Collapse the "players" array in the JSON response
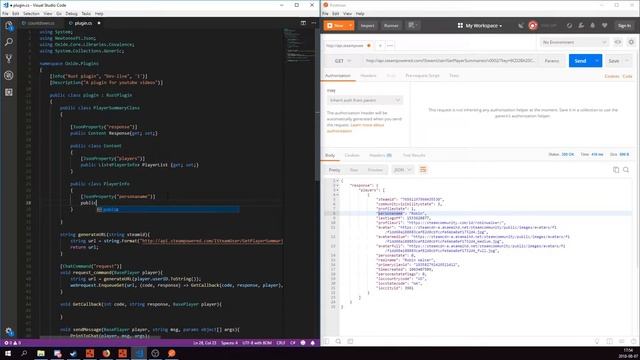The height and width of the screenshot is (360, 640). [x=338, y=190]
